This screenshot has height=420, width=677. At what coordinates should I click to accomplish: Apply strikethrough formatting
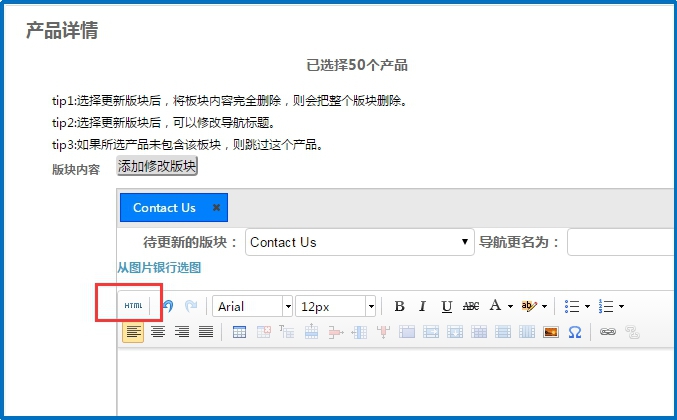click(x=471, y=306)
